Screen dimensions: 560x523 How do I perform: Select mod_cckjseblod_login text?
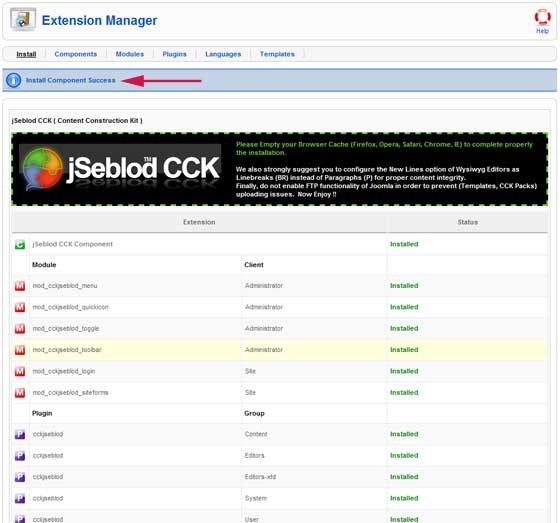[x=64, y=372]
